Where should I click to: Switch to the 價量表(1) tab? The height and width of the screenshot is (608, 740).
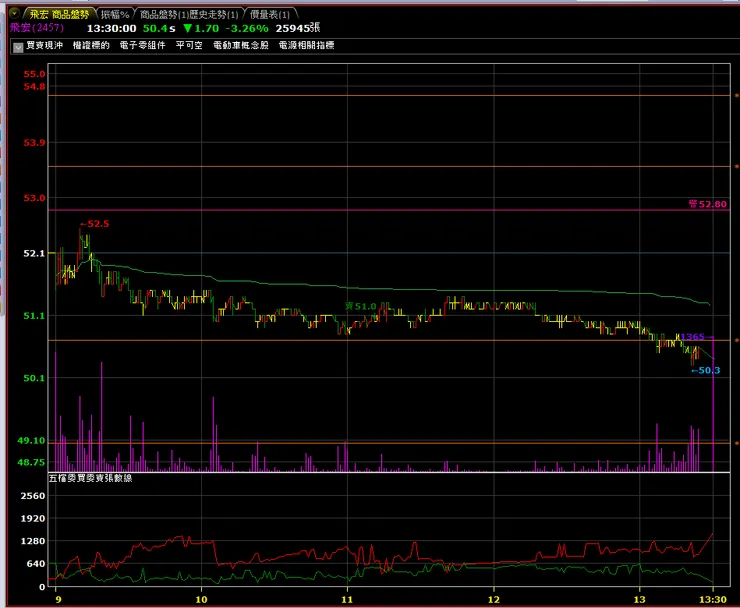click(x=269, y=15)
